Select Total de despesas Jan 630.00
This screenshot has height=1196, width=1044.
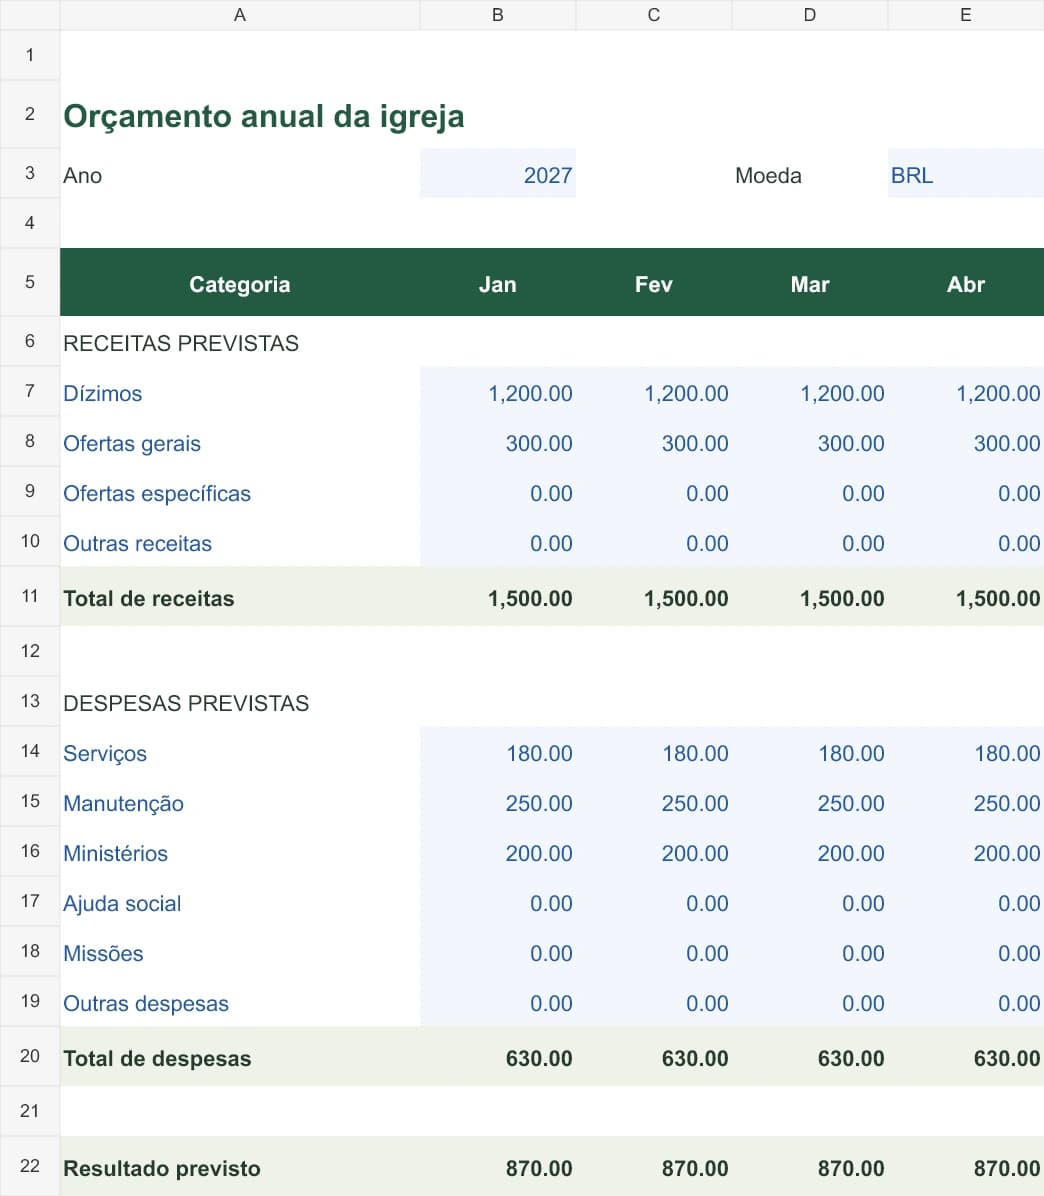498,1057
